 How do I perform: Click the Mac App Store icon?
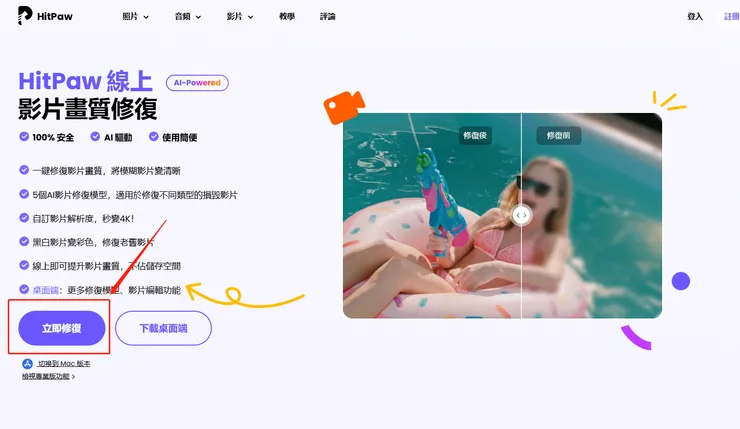point(27,363)
